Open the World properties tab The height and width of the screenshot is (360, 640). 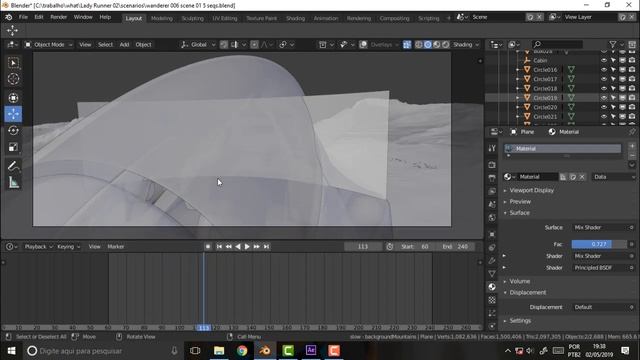click(492, 218)
